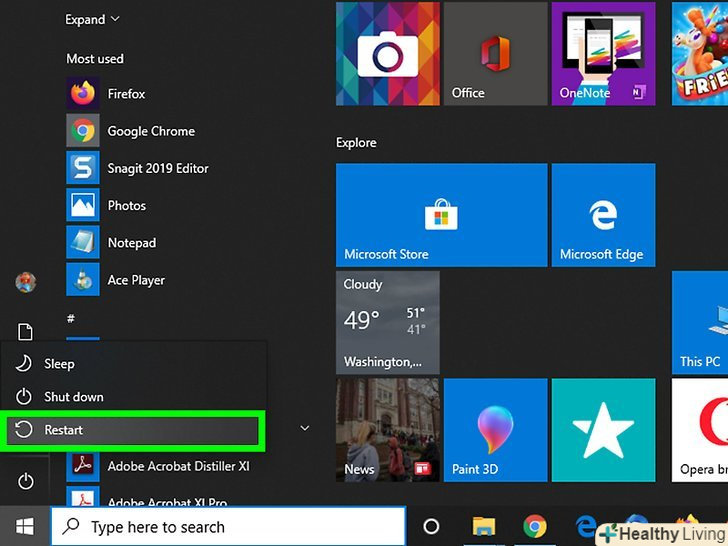
Task: Click the Windows Start button
Action: pos(24,526)
